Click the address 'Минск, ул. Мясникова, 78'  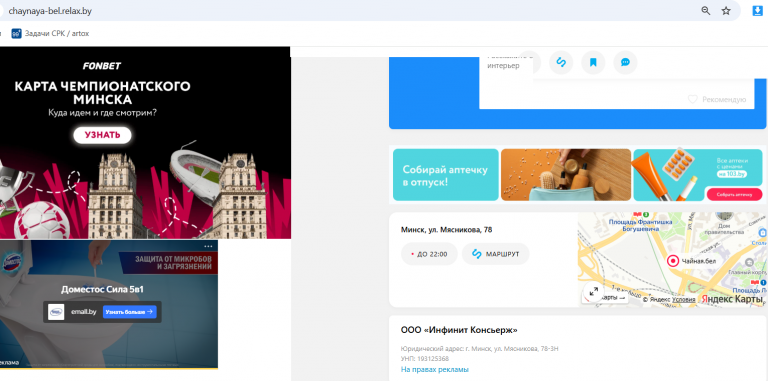(x=447, y=230)
